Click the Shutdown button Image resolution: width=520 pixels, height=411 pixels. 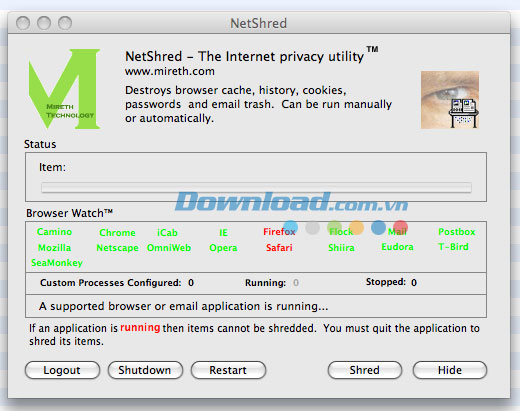coord(145,370)
